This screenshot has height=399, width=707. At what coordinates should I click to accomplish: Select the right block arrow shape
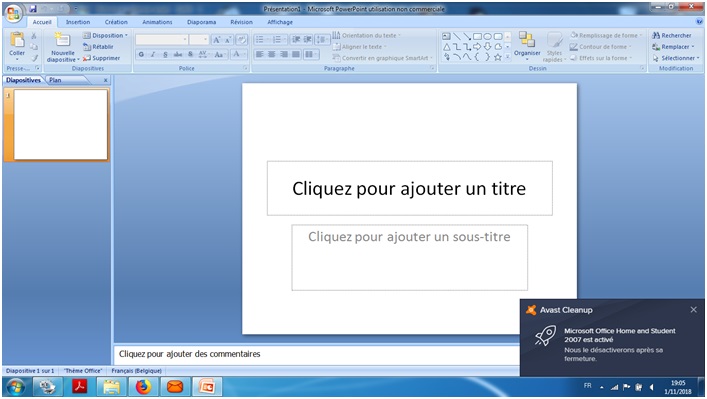[x=477, y=46]
